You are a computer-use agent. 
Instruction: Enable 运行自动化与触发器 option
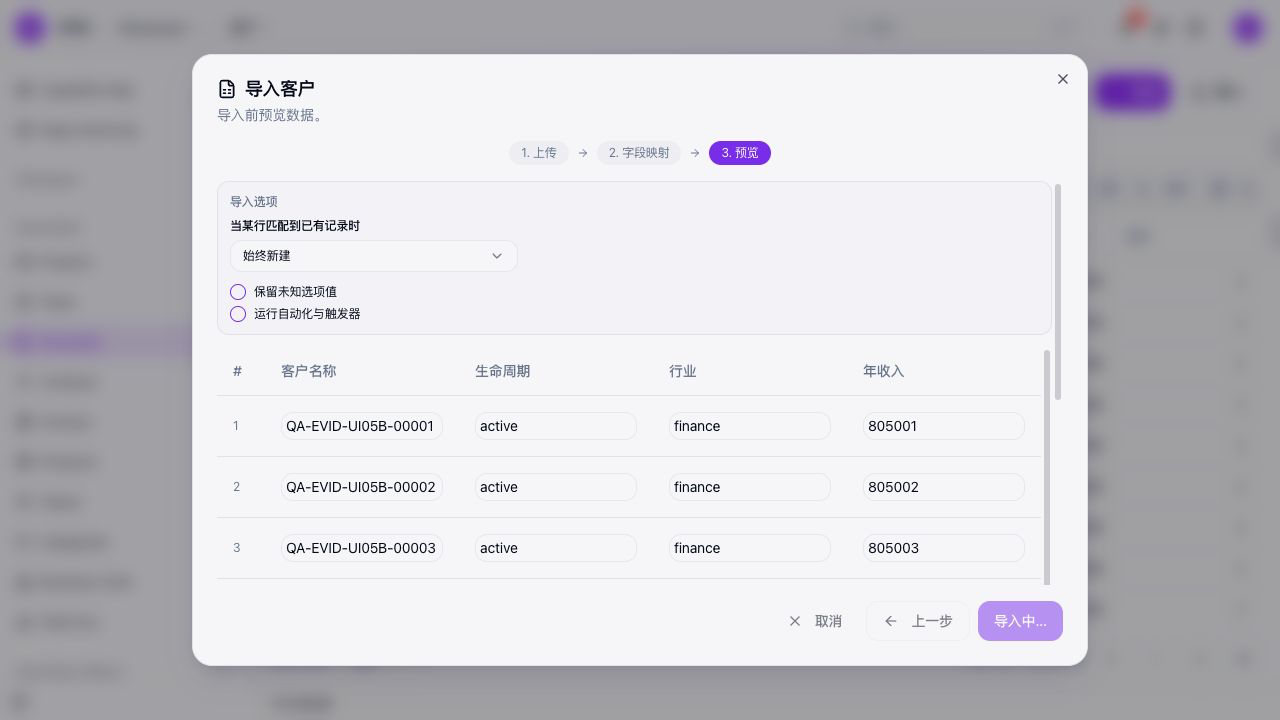point(238,314)
